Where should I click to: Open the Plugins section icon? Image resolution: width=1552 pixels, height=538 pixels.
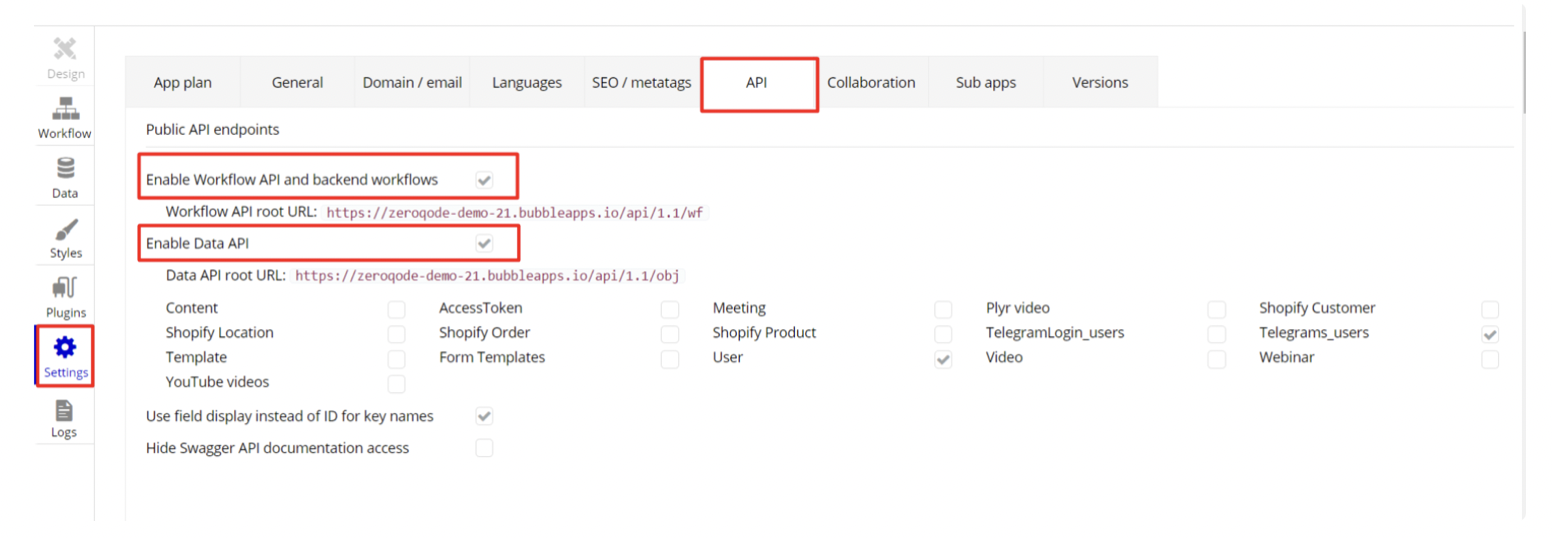click(x=65, y=289)
